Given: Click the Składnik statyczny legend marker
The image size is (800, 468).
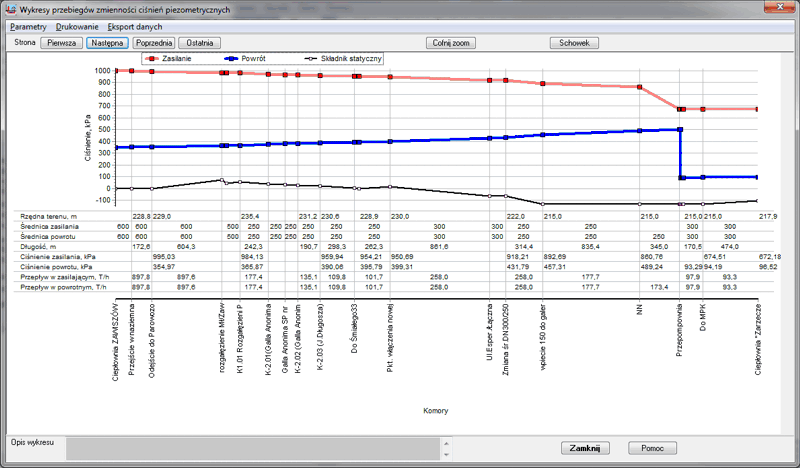Looking at the screenshot, I should click(x=311, y=59).
